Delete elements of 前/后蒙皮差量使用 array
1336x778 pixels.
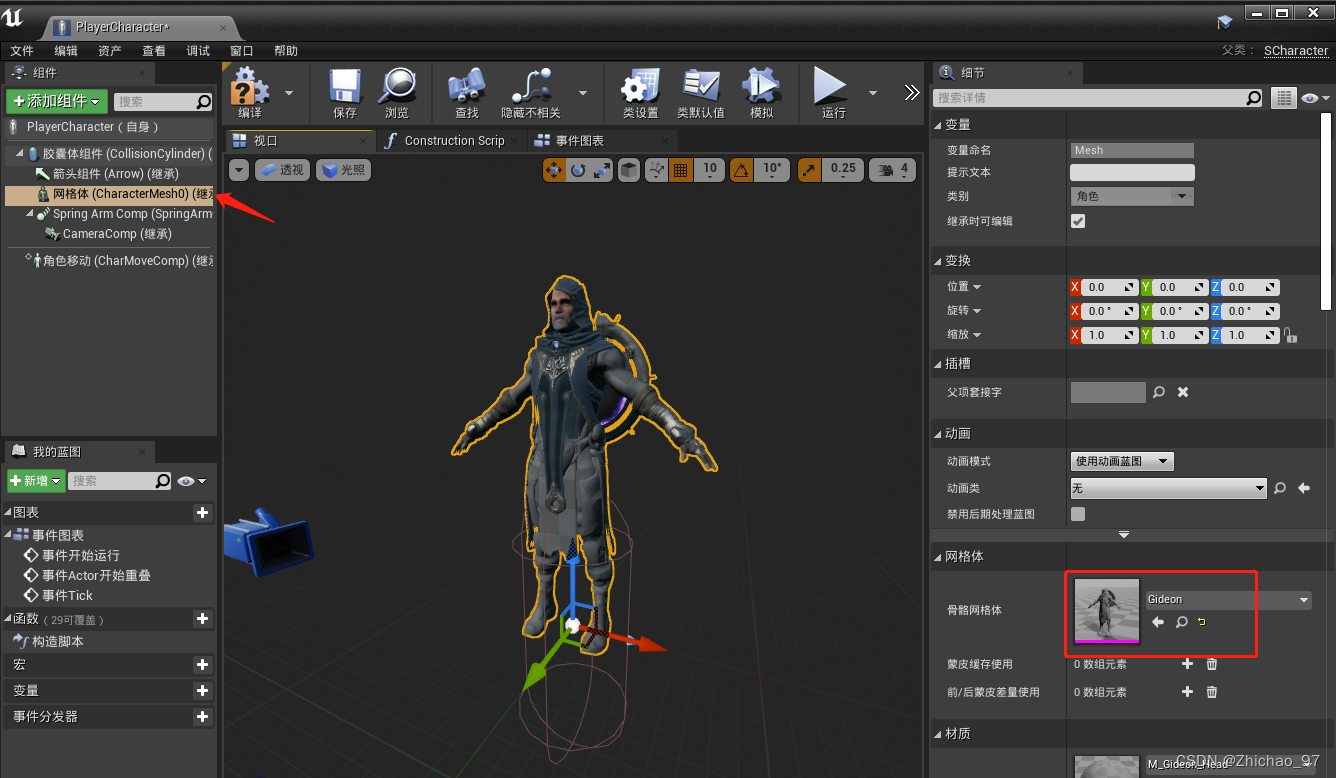[x=1212, y=692]
